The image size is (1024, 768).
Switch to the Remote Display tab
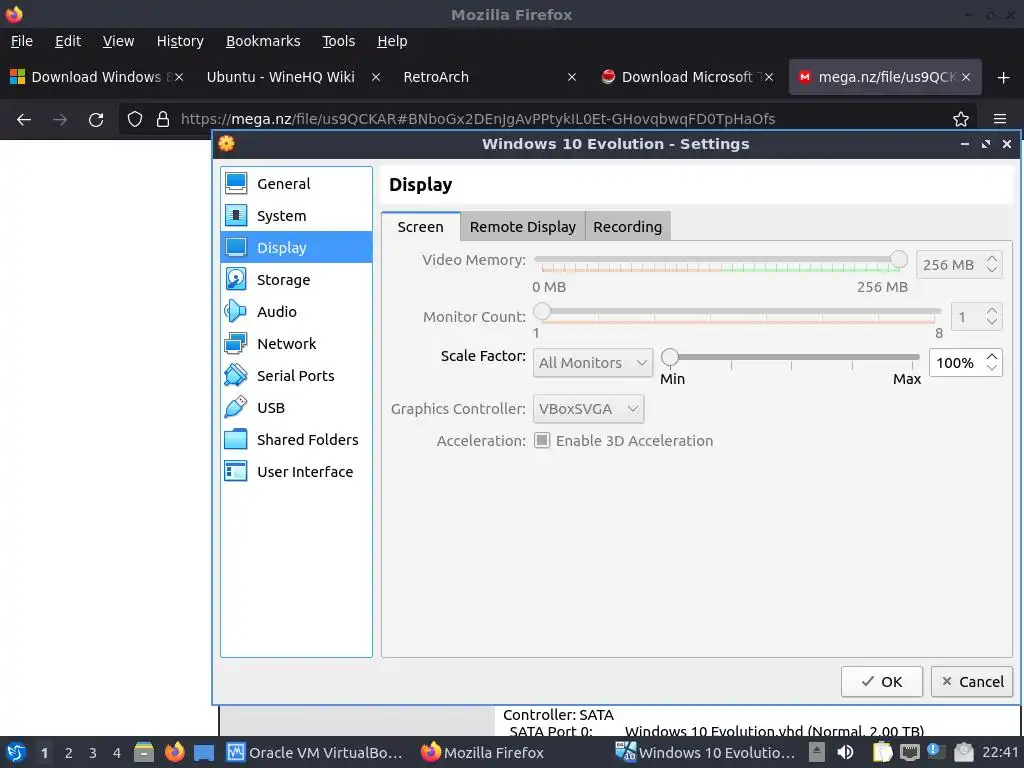coord(522,227)
